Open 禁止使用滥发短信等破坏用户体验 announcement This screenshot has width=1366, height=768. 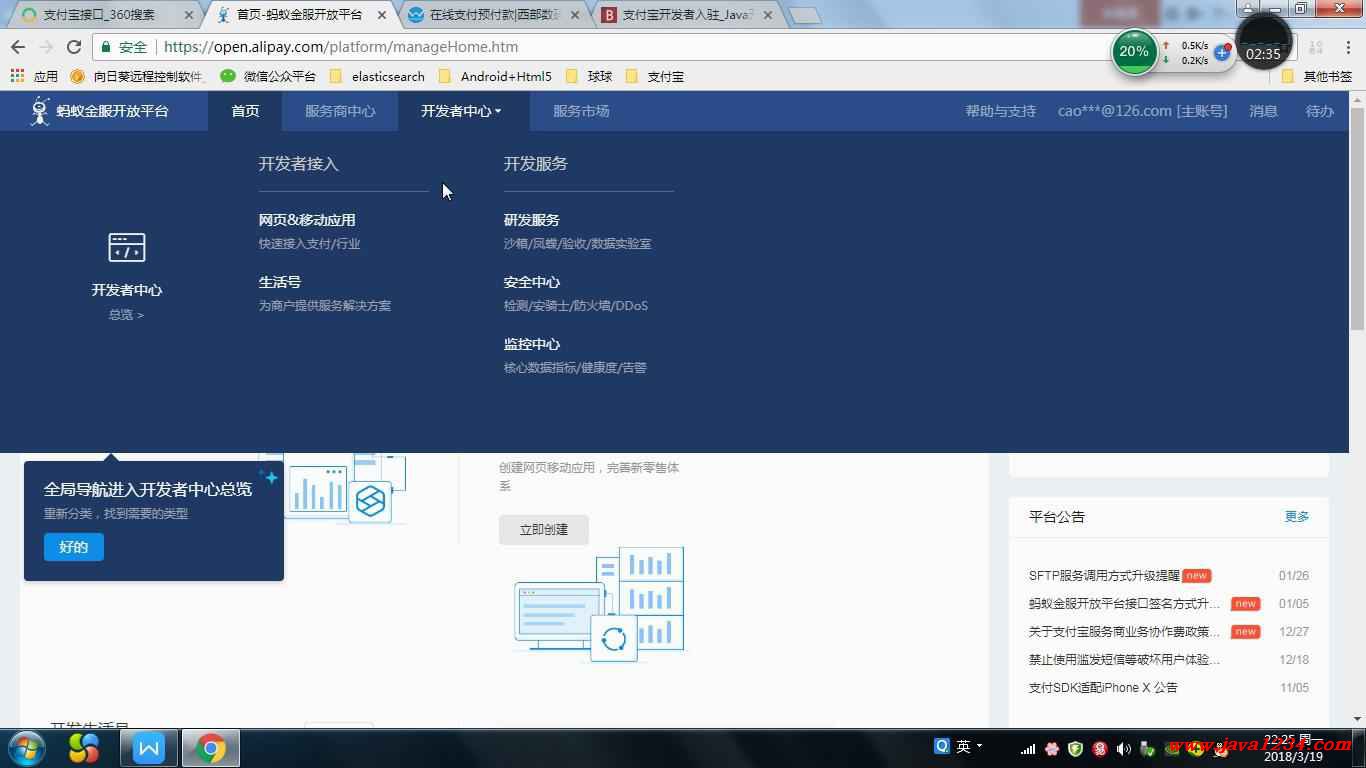[1125, 660]
